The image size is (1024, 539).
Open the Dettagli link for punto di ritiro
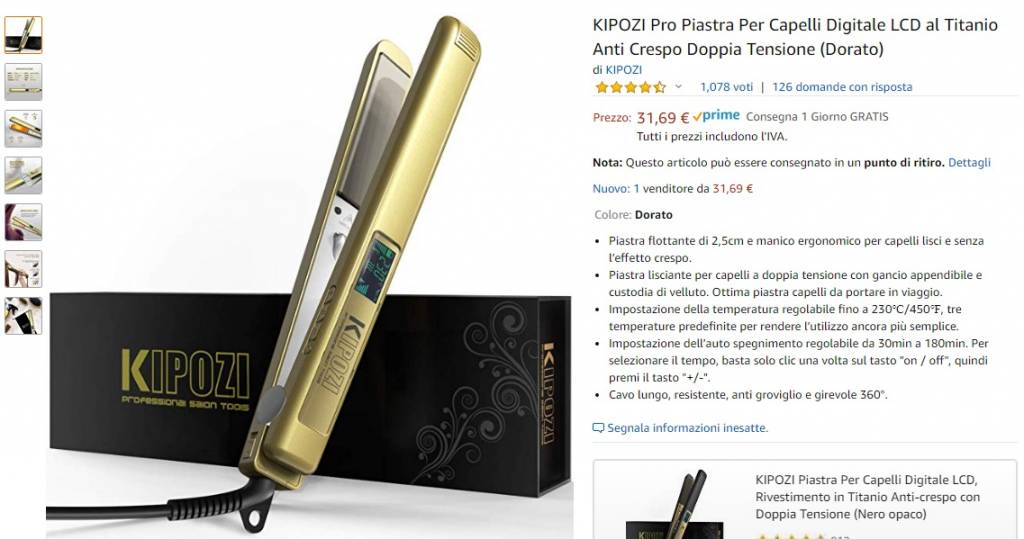tap(969, 163)
